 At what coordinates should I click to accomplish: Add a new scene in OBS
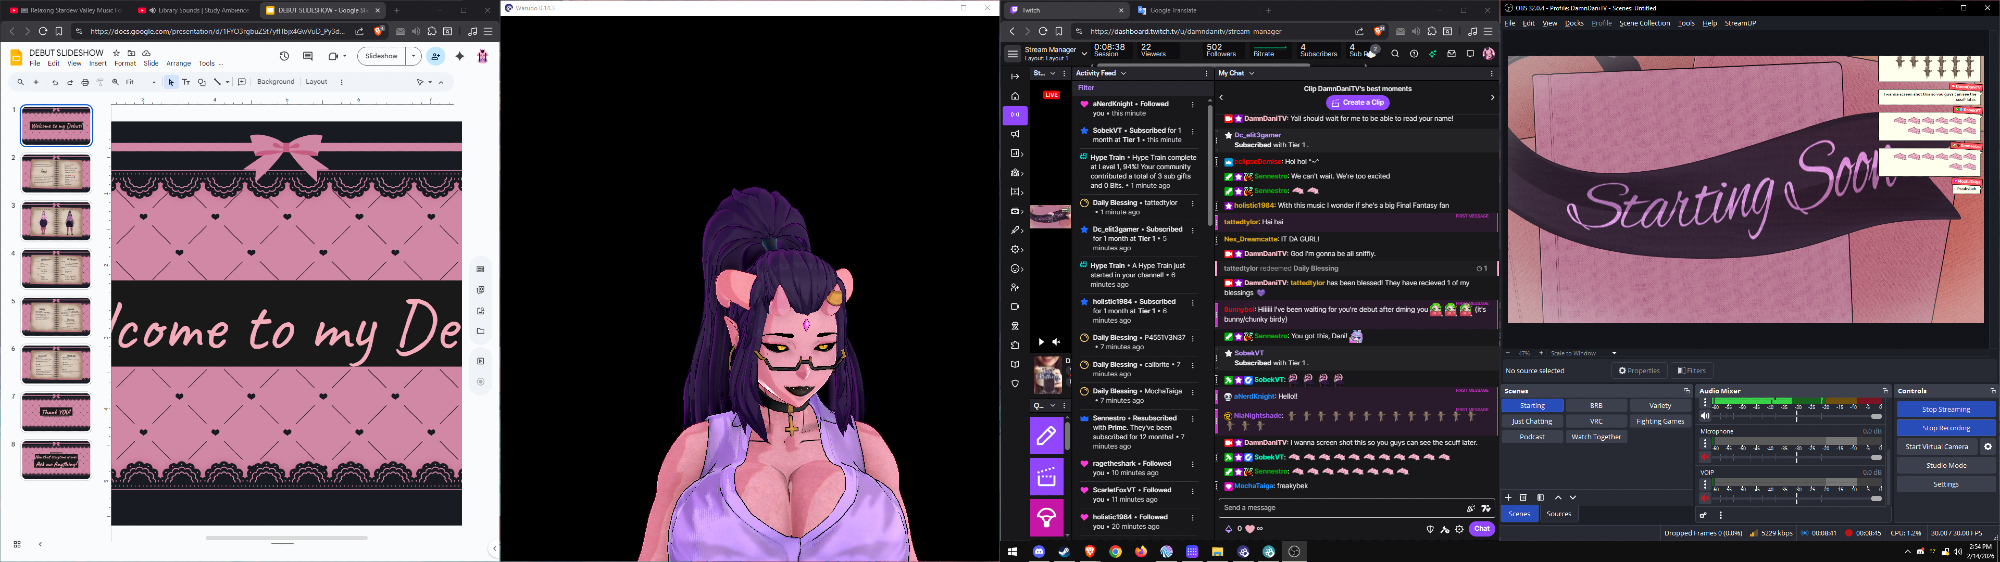pyautogui.click(x=1508, y=497)
